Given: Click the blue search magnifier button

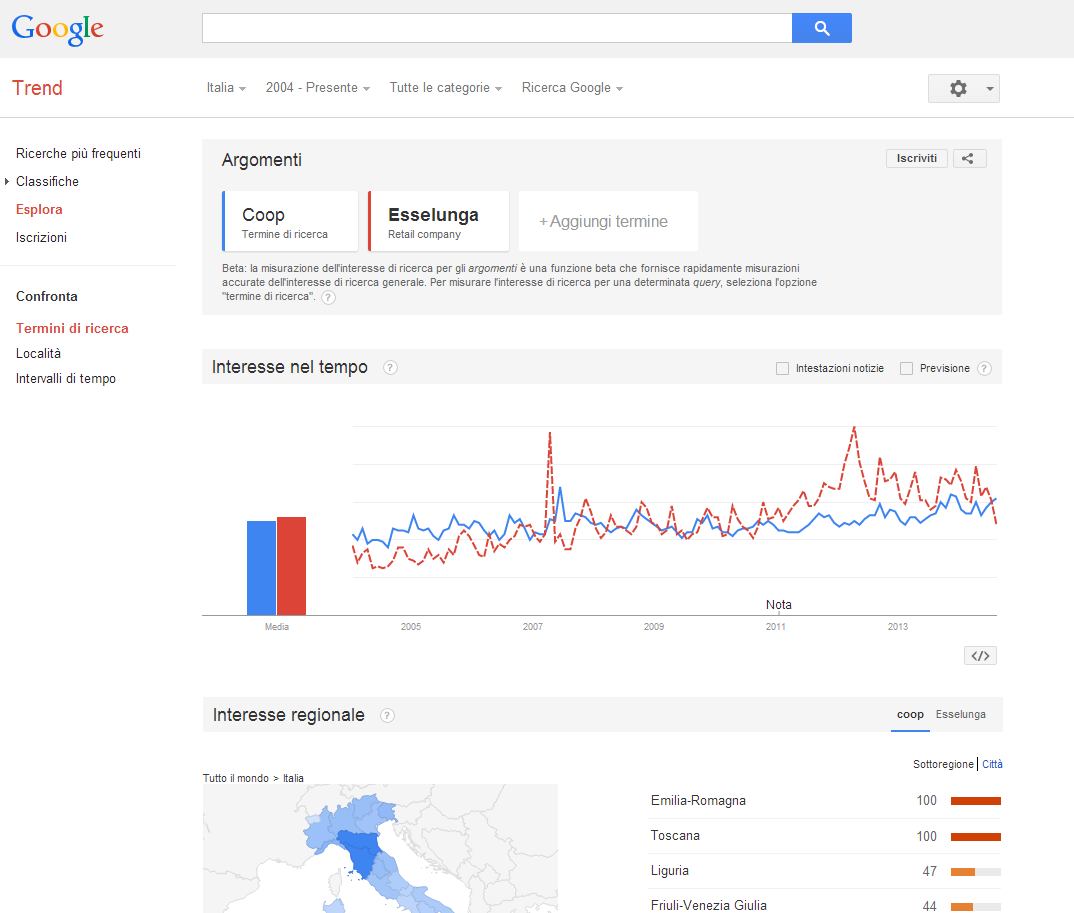Looking at the screenshot, I should (821, 28).
